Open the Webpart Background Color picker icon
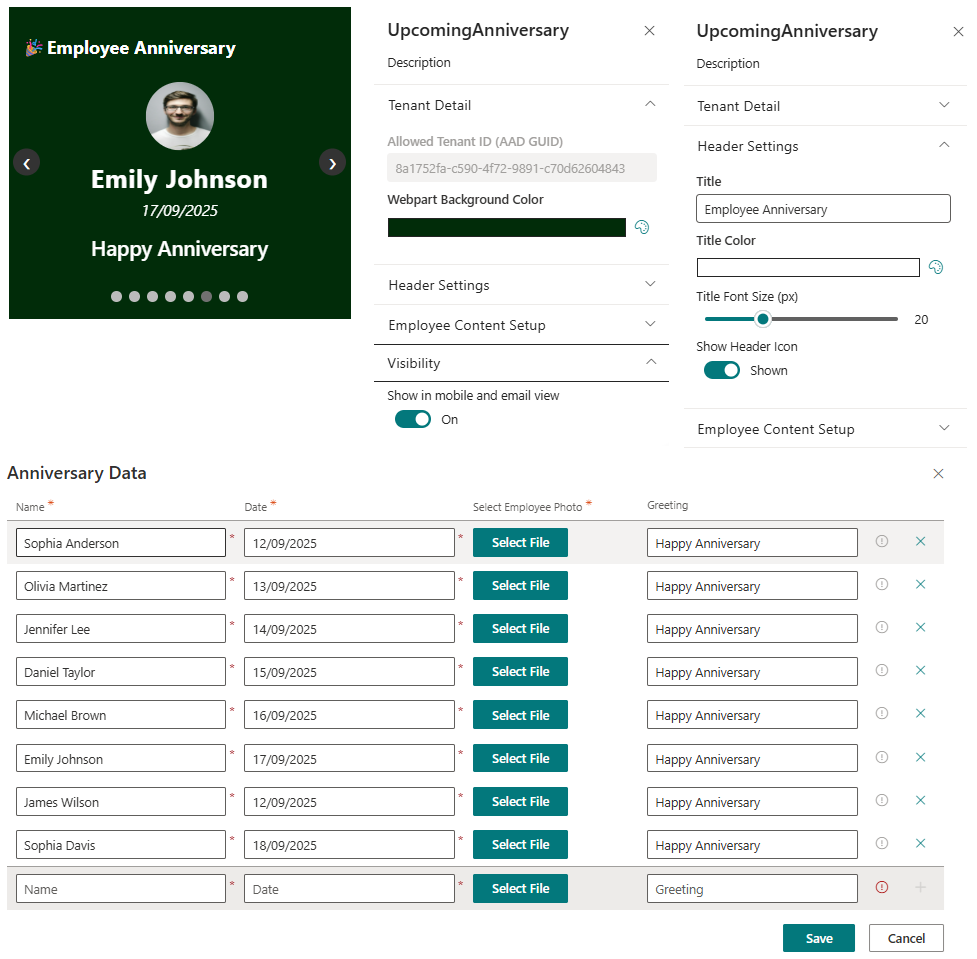This screenshot has height=959, width=977. click(x=641, y=227)
